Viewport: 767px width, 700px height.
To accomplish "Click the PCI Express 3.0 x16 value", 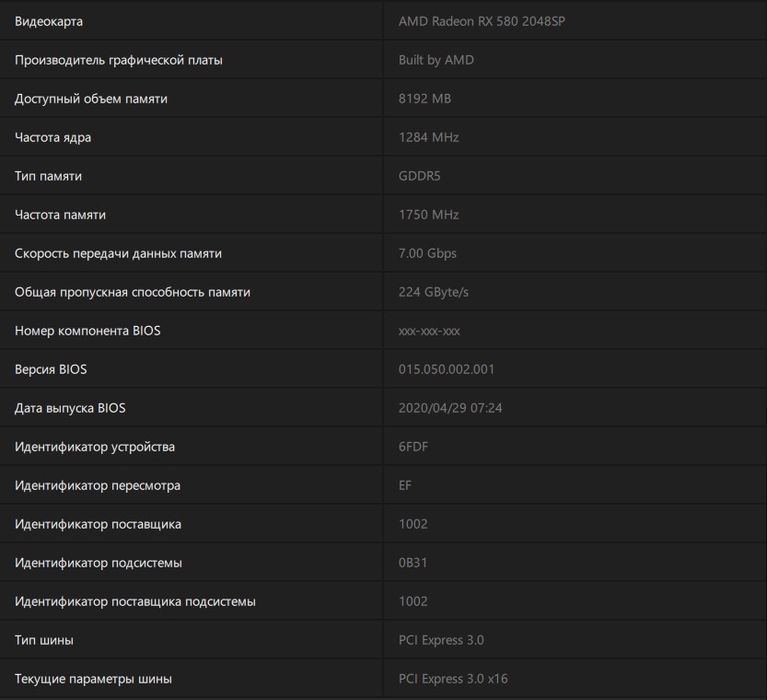I will point(453,679).
